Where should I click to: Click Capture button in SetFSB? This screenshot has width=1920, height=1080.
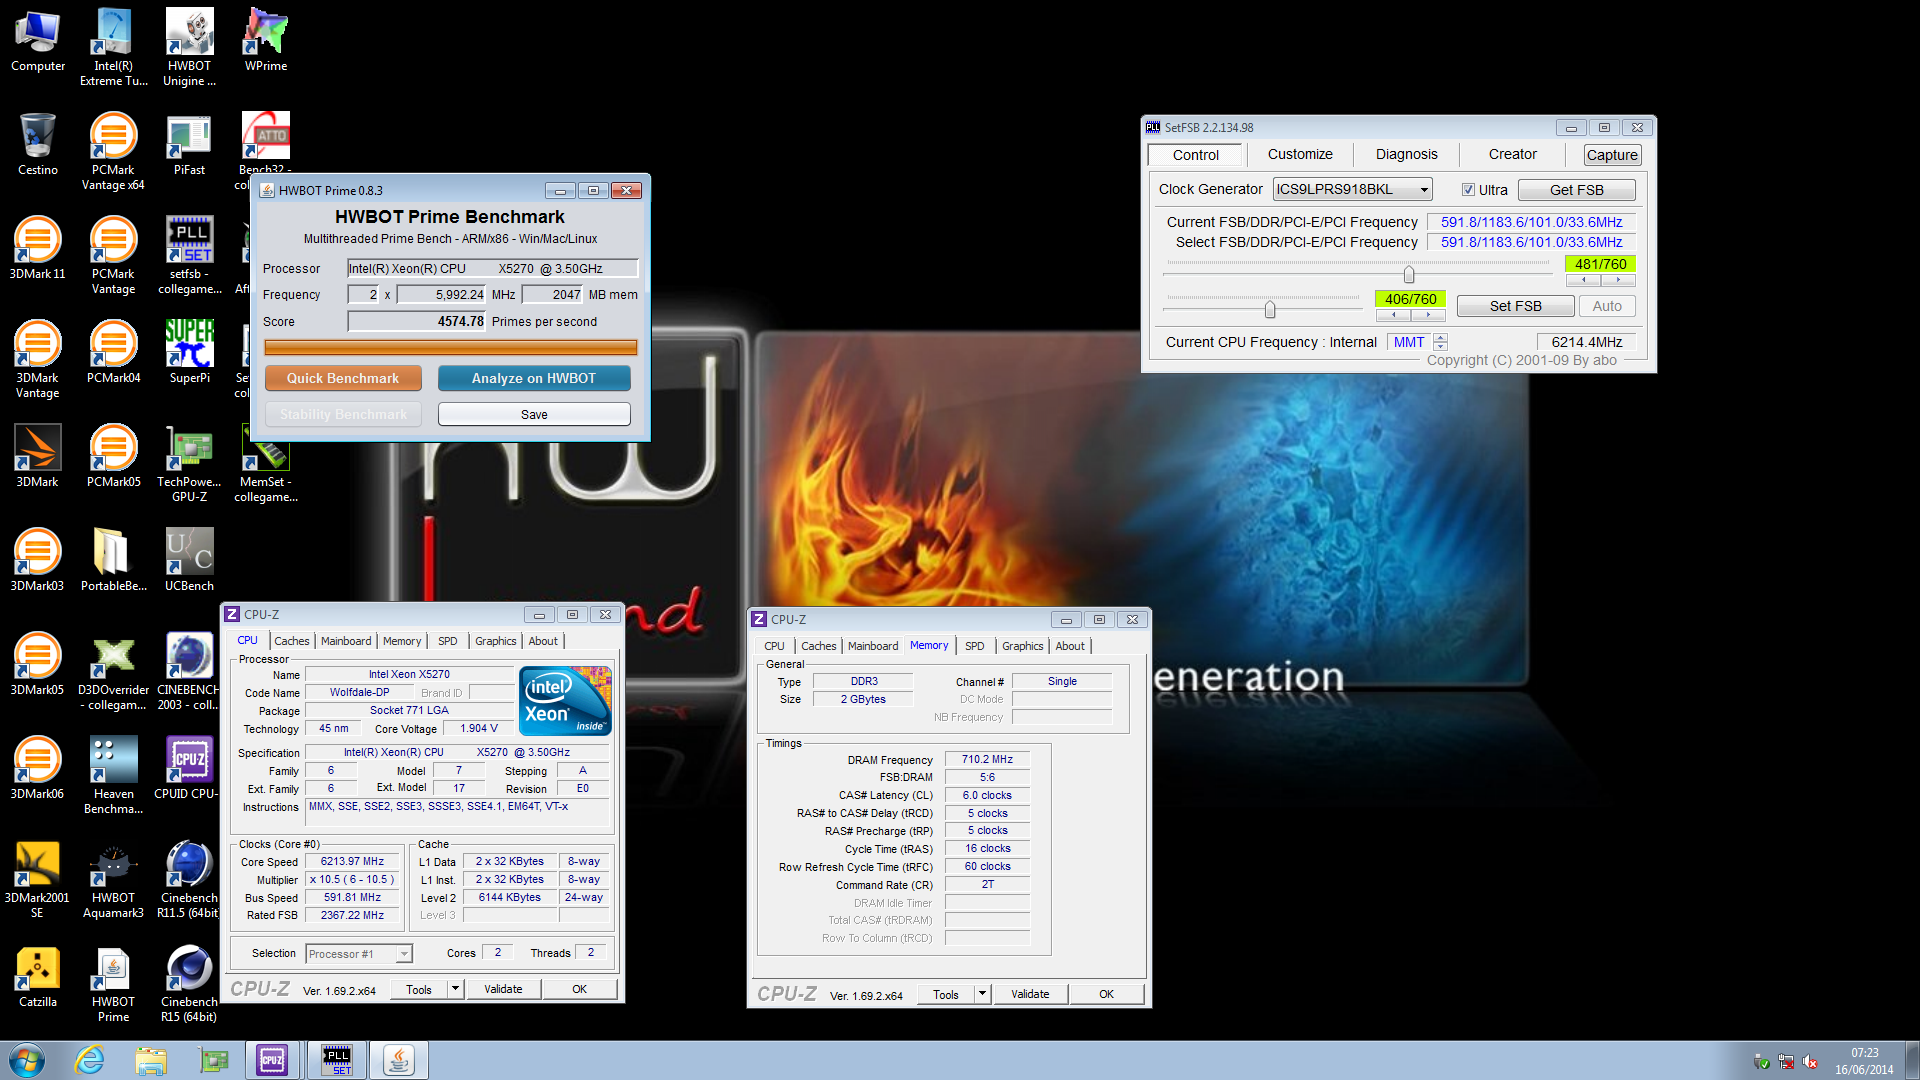click(x=1612, y=154)
